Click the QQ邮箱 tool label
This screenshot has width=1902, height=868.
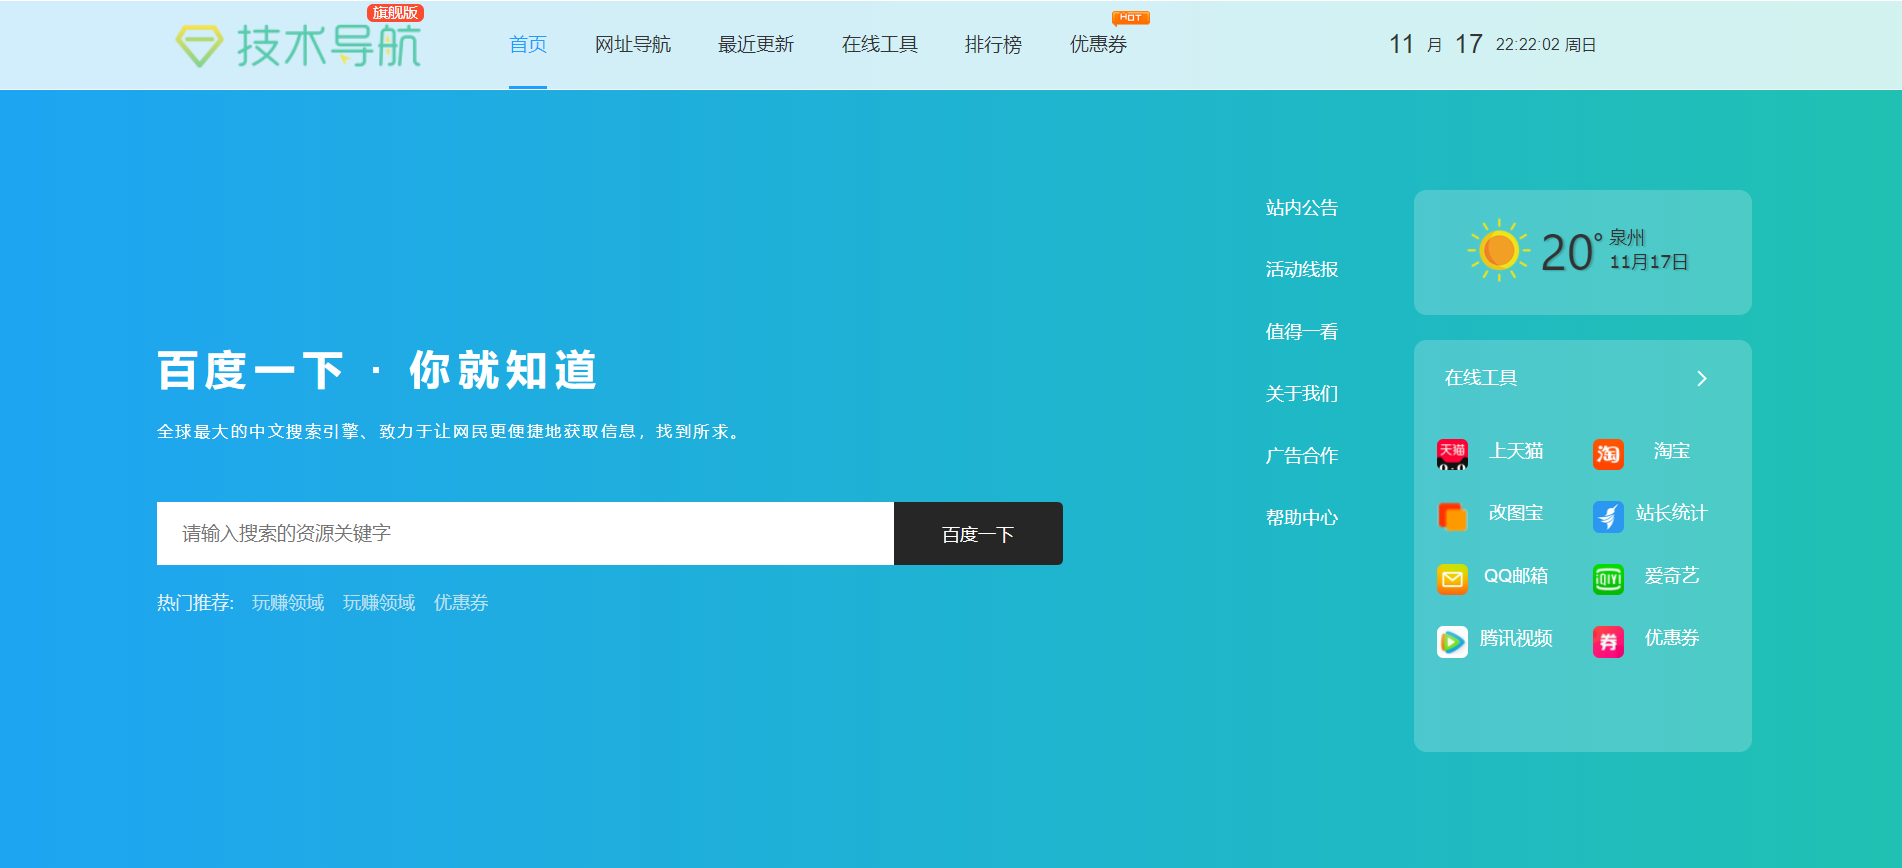1516,576
